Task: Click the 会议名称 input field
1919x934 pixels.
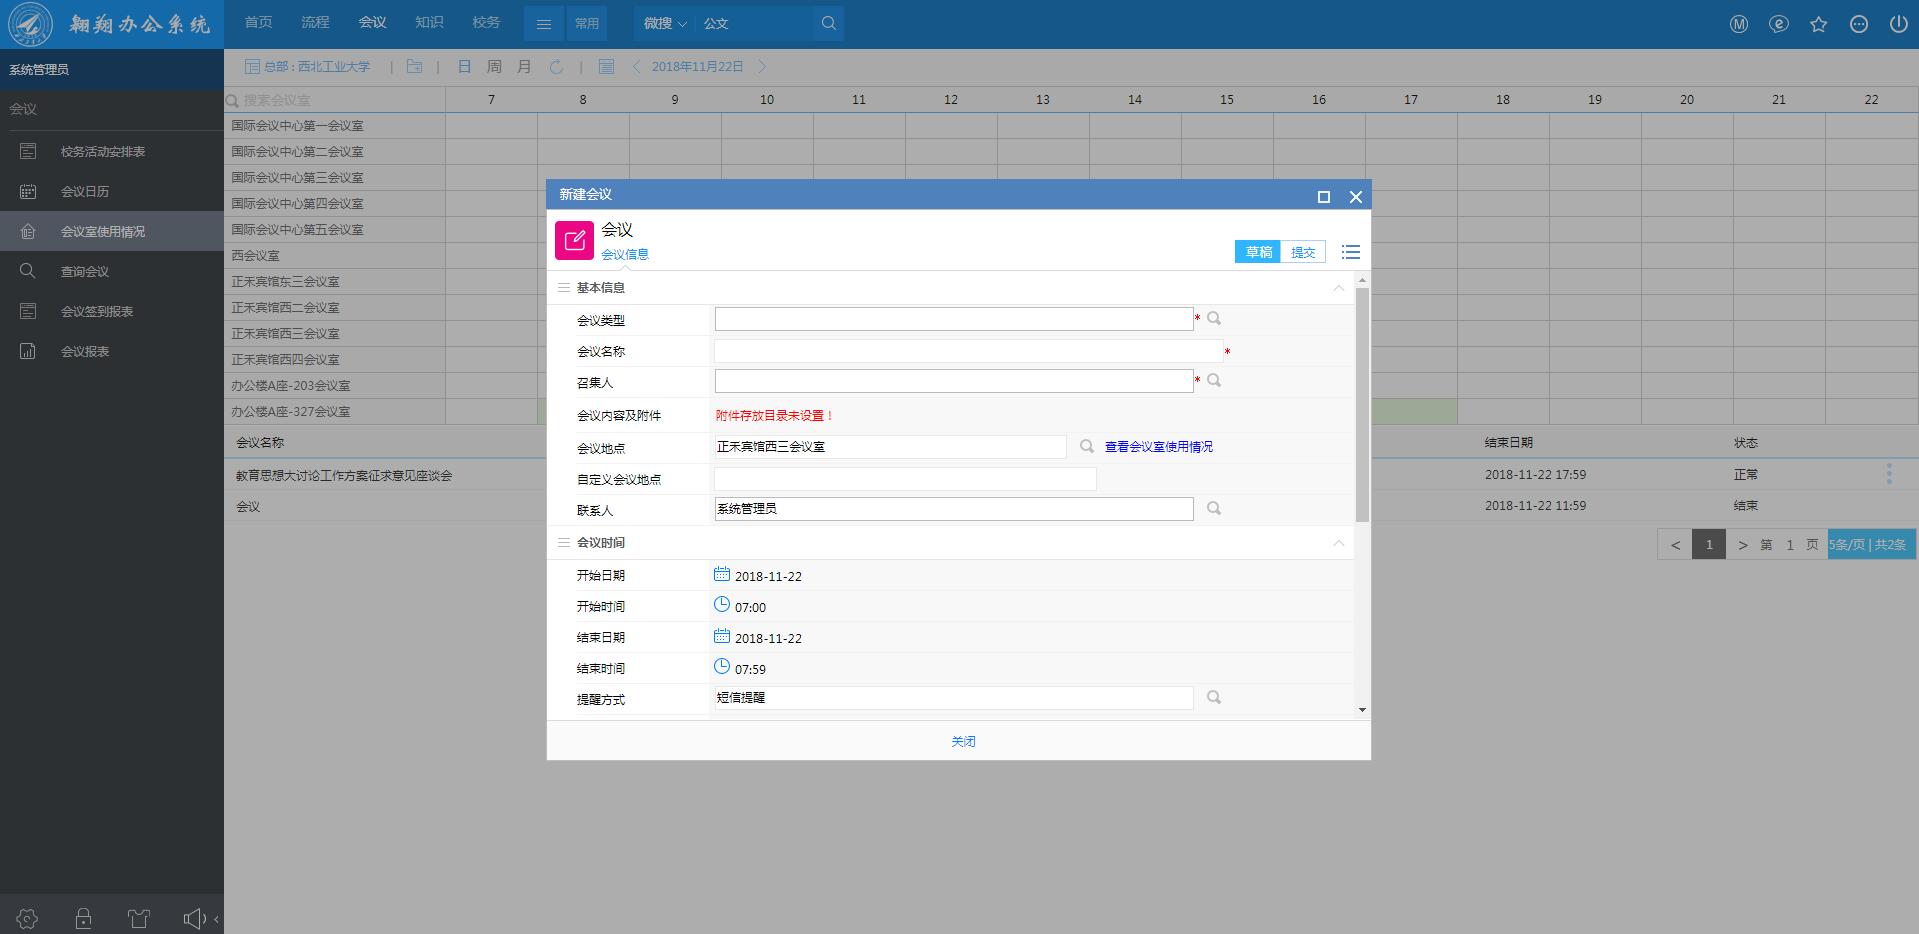Action: (x=968, y=351)
